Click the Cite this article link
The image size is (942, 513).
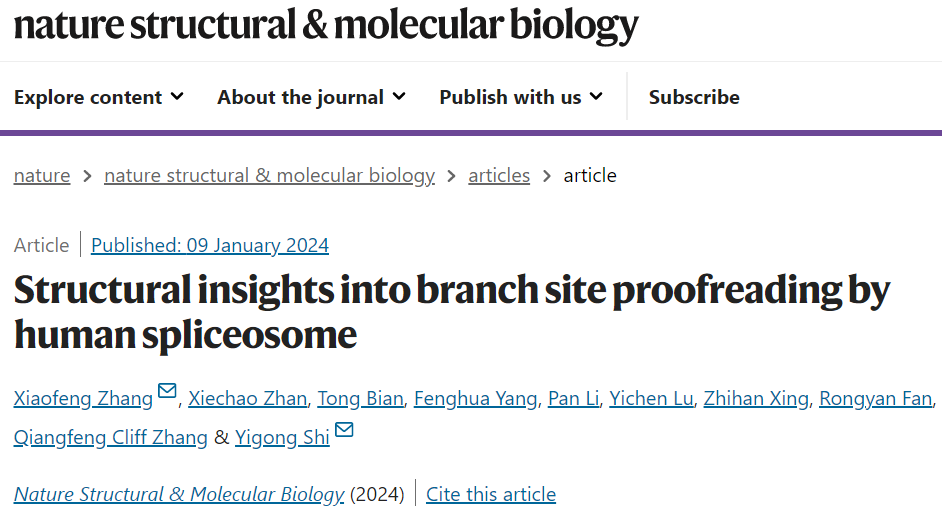(x=491, y=494)
